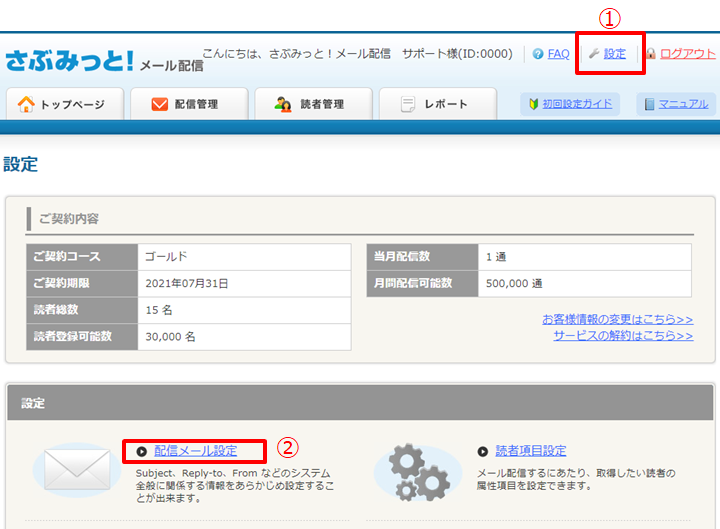Click the 30,000 名 value
This screenshot has height=529, width=720.
tap(170, 337)
